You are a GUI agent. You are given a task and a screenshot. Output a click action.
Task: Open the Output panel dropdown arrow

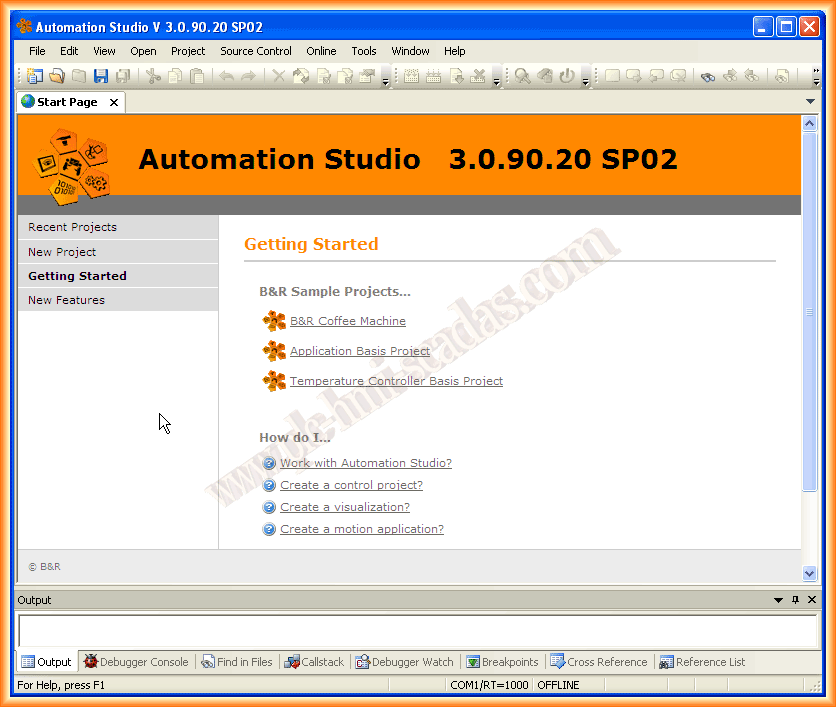779,600
